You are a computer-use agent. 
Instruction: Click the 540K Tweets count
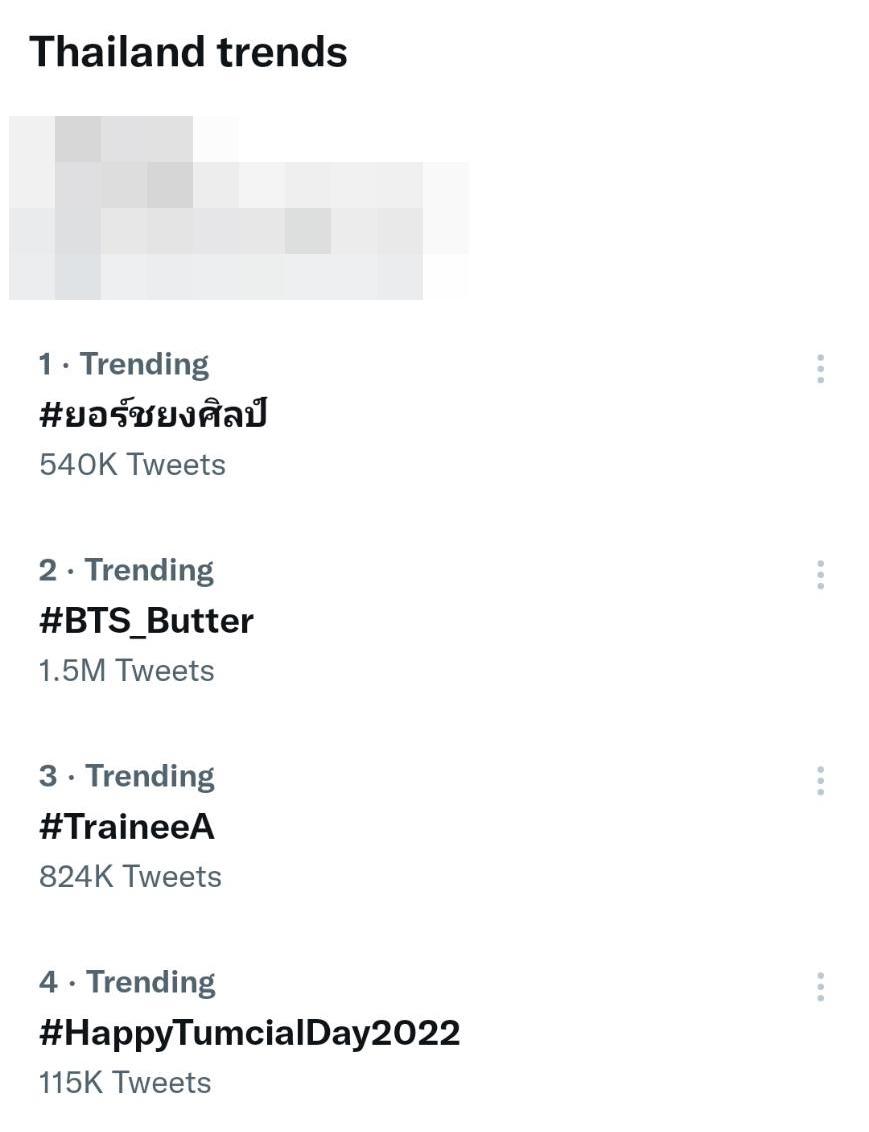[132, 465]
